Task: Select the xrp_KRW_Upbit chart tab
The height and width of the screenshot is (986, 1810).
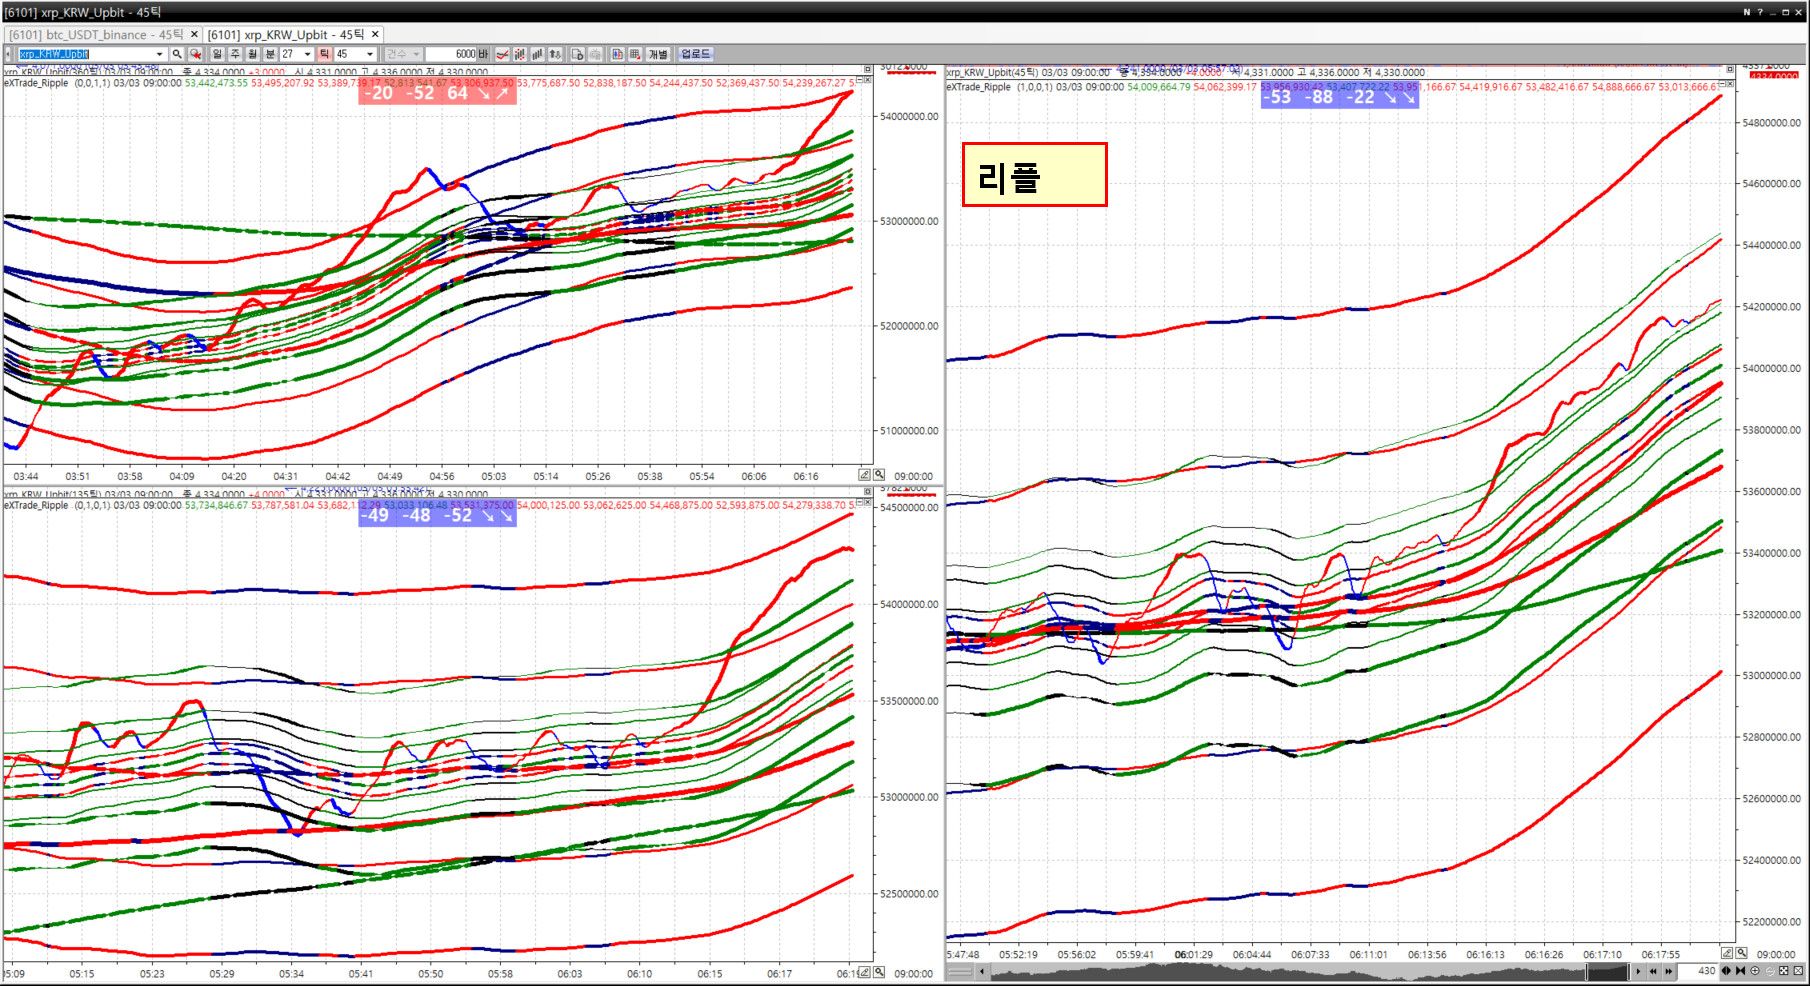Action: pos(286,35)
